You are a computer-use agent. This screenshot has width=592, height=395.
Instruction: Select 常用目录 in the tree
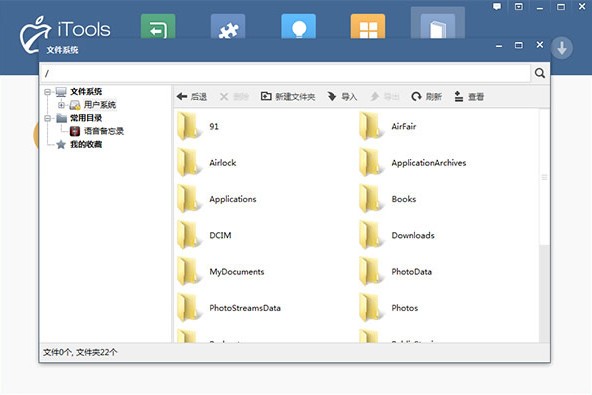pyautogui.click(x=86, y=118)
